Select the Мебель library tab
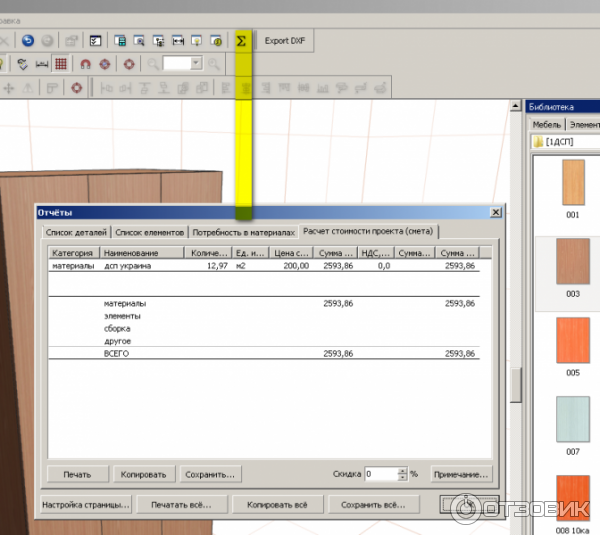 pos(546,124)
